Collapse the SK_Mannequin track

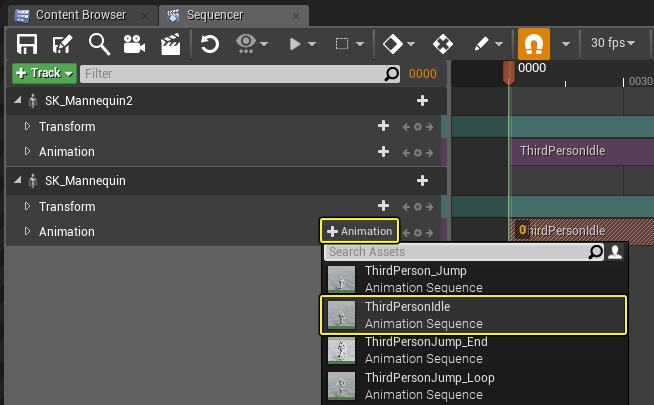coord(18,180)
